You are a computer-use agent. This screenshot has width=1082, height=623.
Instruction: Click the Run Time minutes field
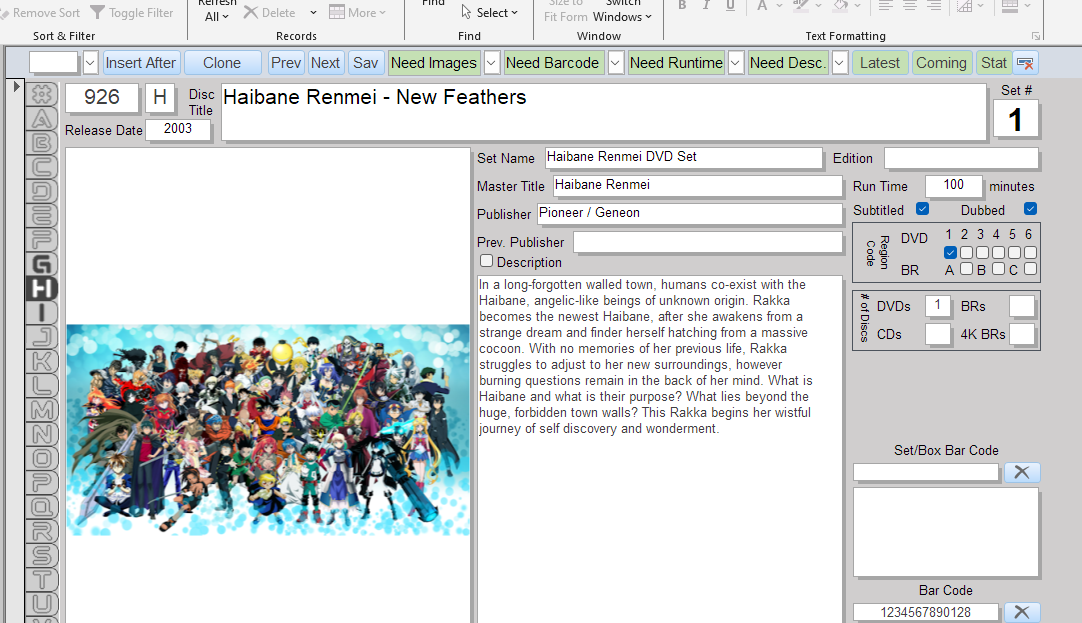click(953, 185)
